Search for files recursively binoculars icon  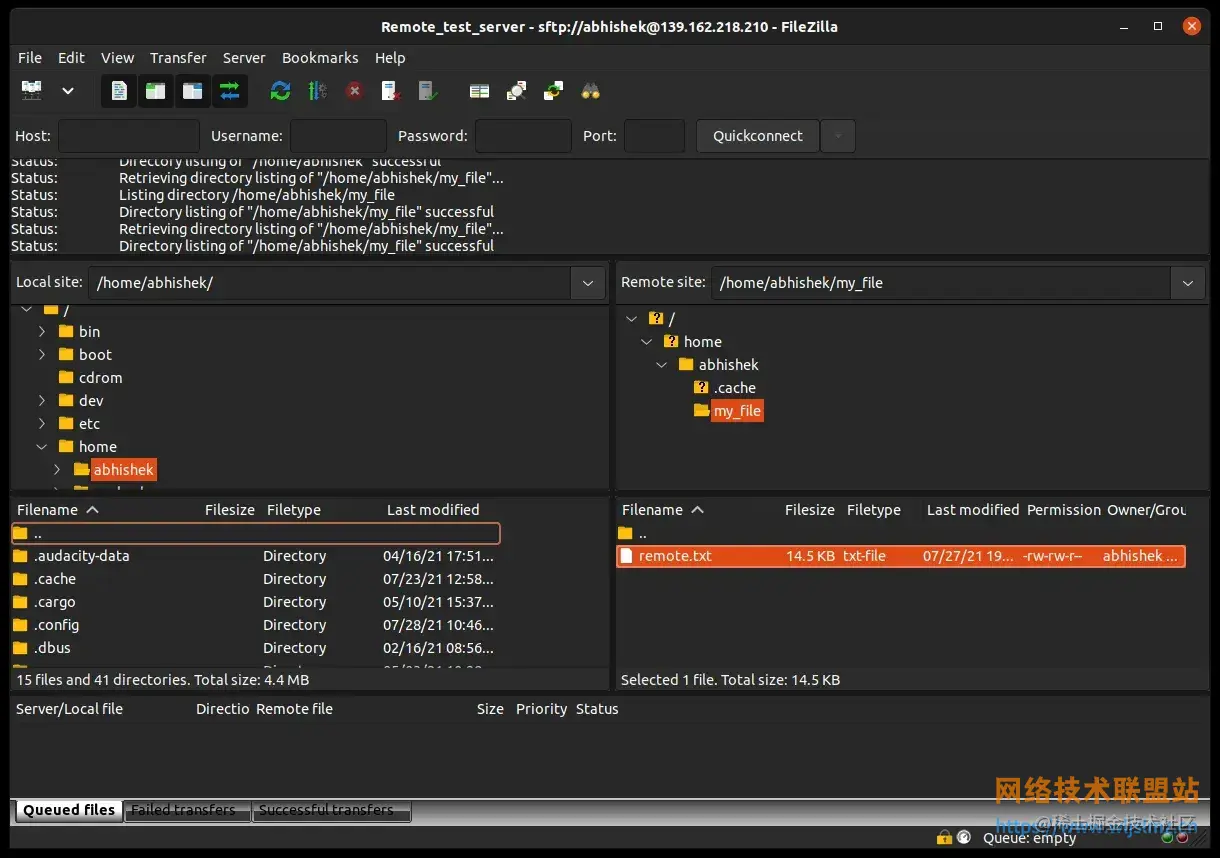591,91
